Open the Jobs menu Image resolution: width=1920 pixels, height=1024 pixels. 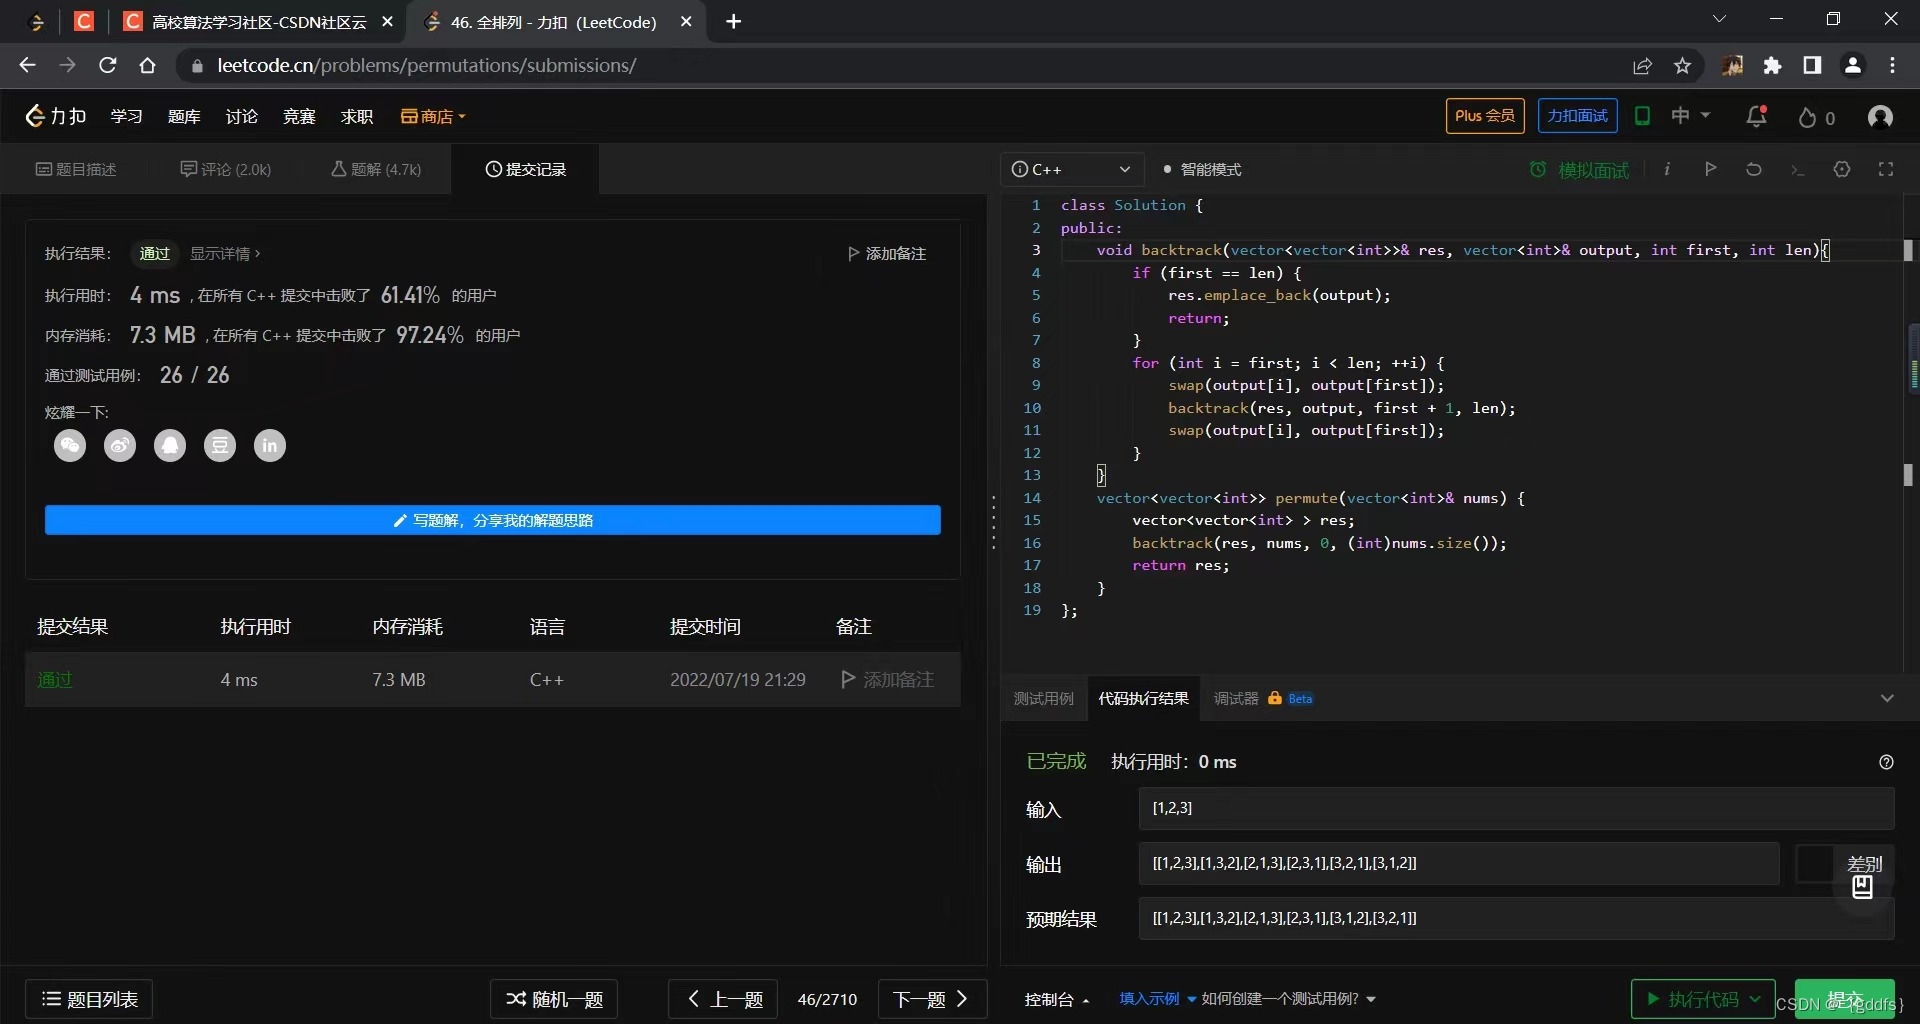357,117
